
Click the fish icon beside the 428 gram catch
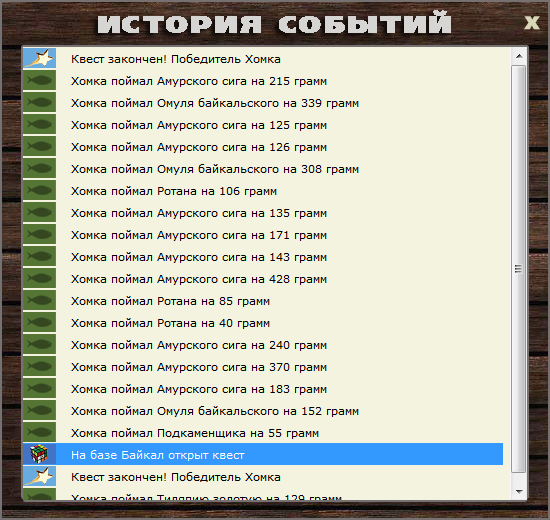(39, 279)
